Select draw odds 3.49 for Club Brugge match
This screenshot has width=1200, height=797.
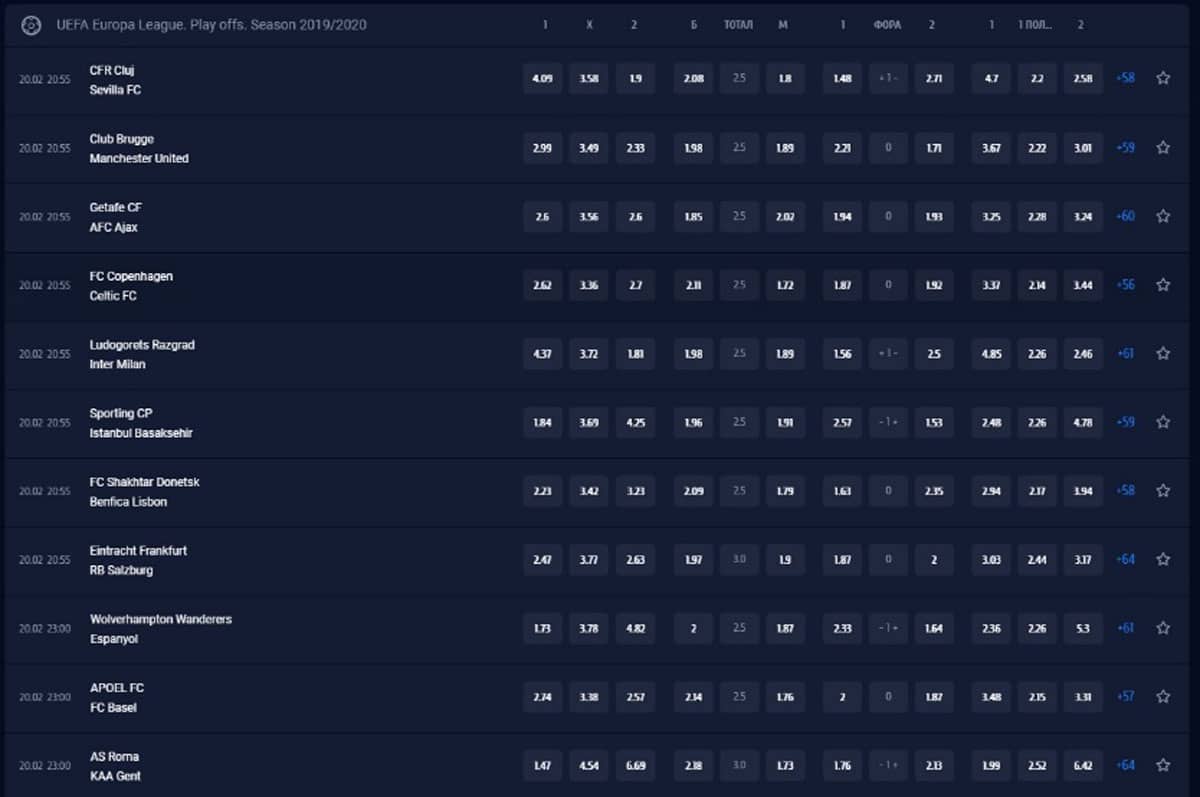(589, 147)
